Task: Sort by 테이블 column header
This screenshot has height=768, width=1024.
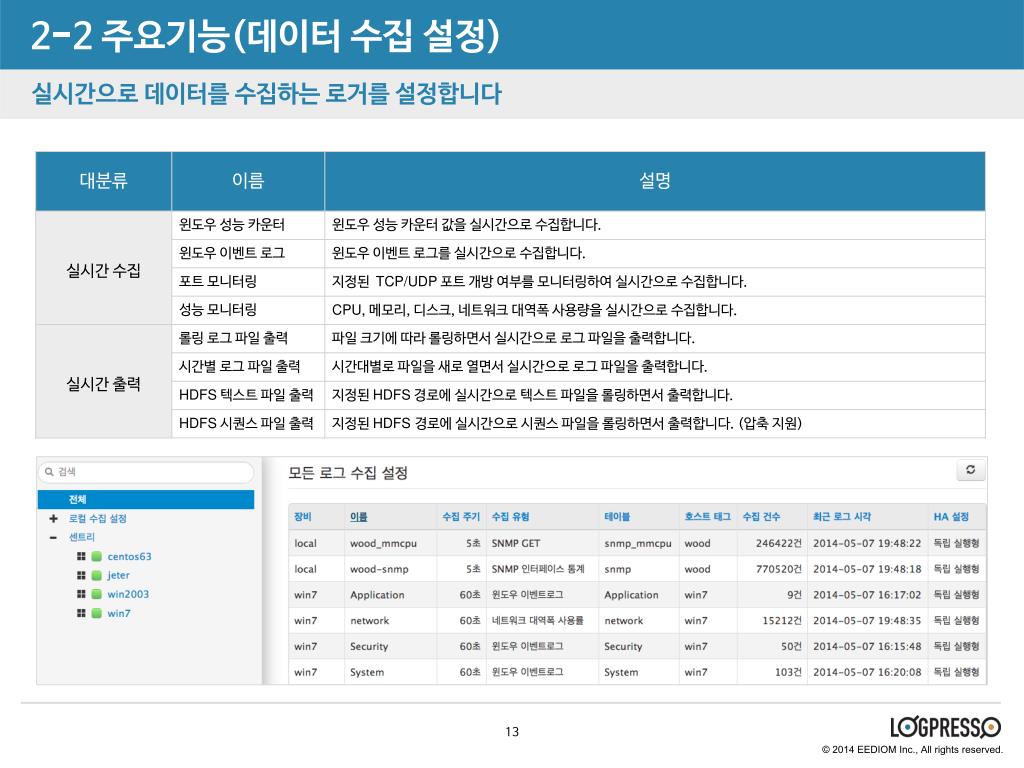Action: [617, 517]
